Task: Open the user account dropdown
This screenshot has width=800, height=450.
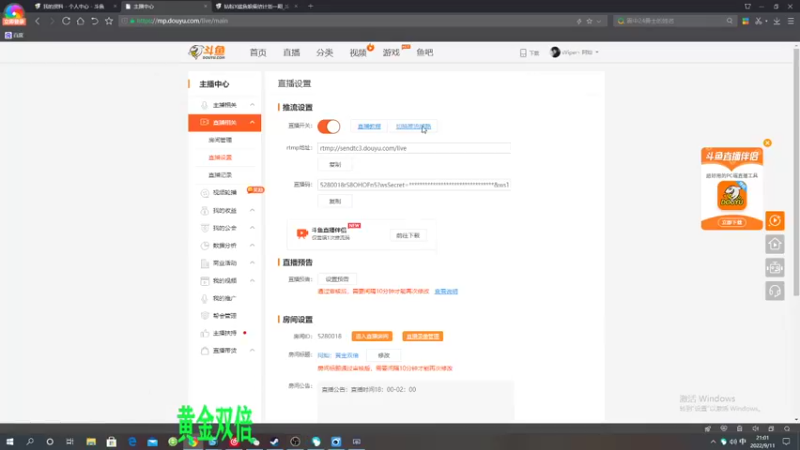Action: point(574,52)
